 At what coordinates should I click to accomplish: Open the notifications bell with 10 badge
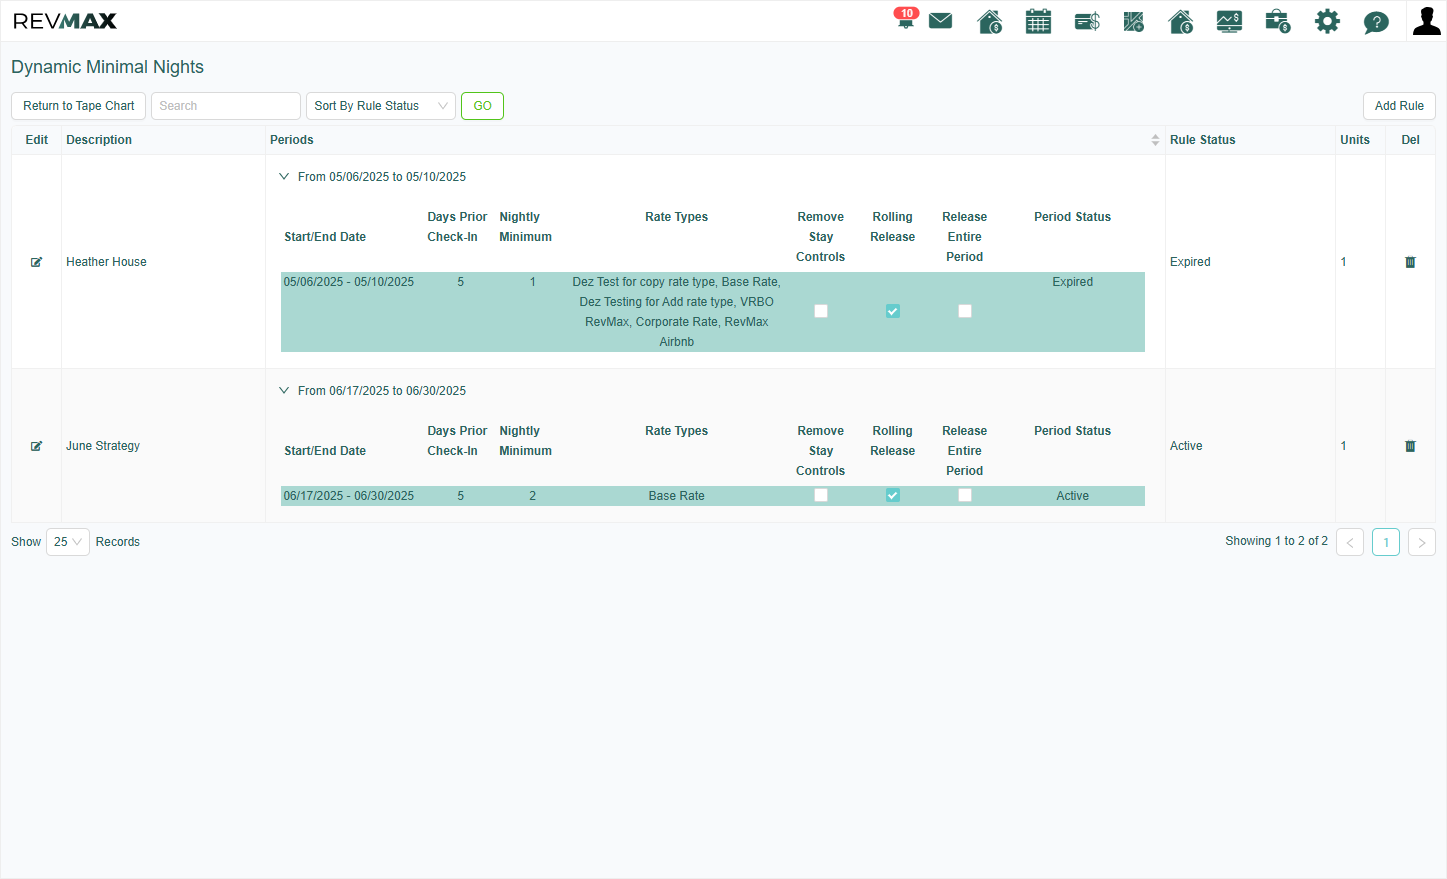(x=906, y=19)
